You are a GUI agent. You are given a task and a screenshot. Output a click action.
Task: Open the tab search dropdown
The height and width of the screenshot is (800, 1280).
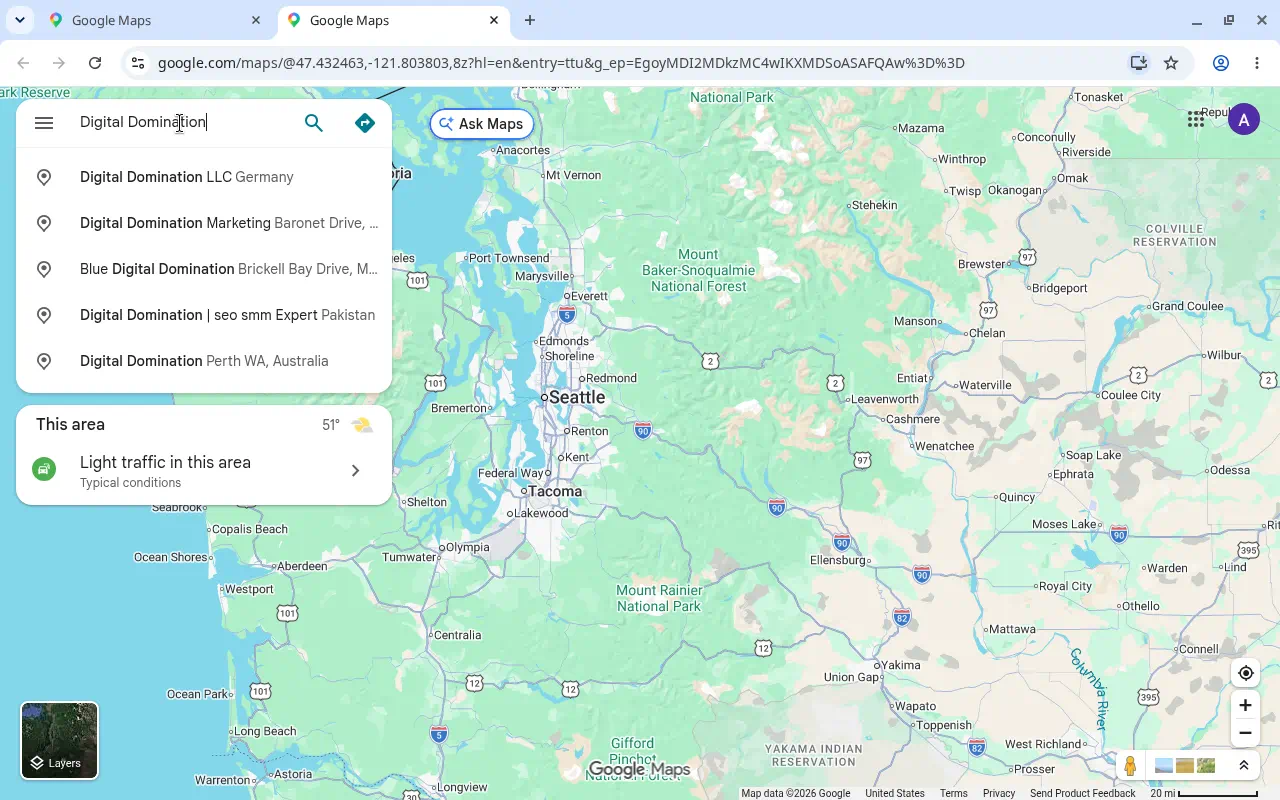pos(20,20)
